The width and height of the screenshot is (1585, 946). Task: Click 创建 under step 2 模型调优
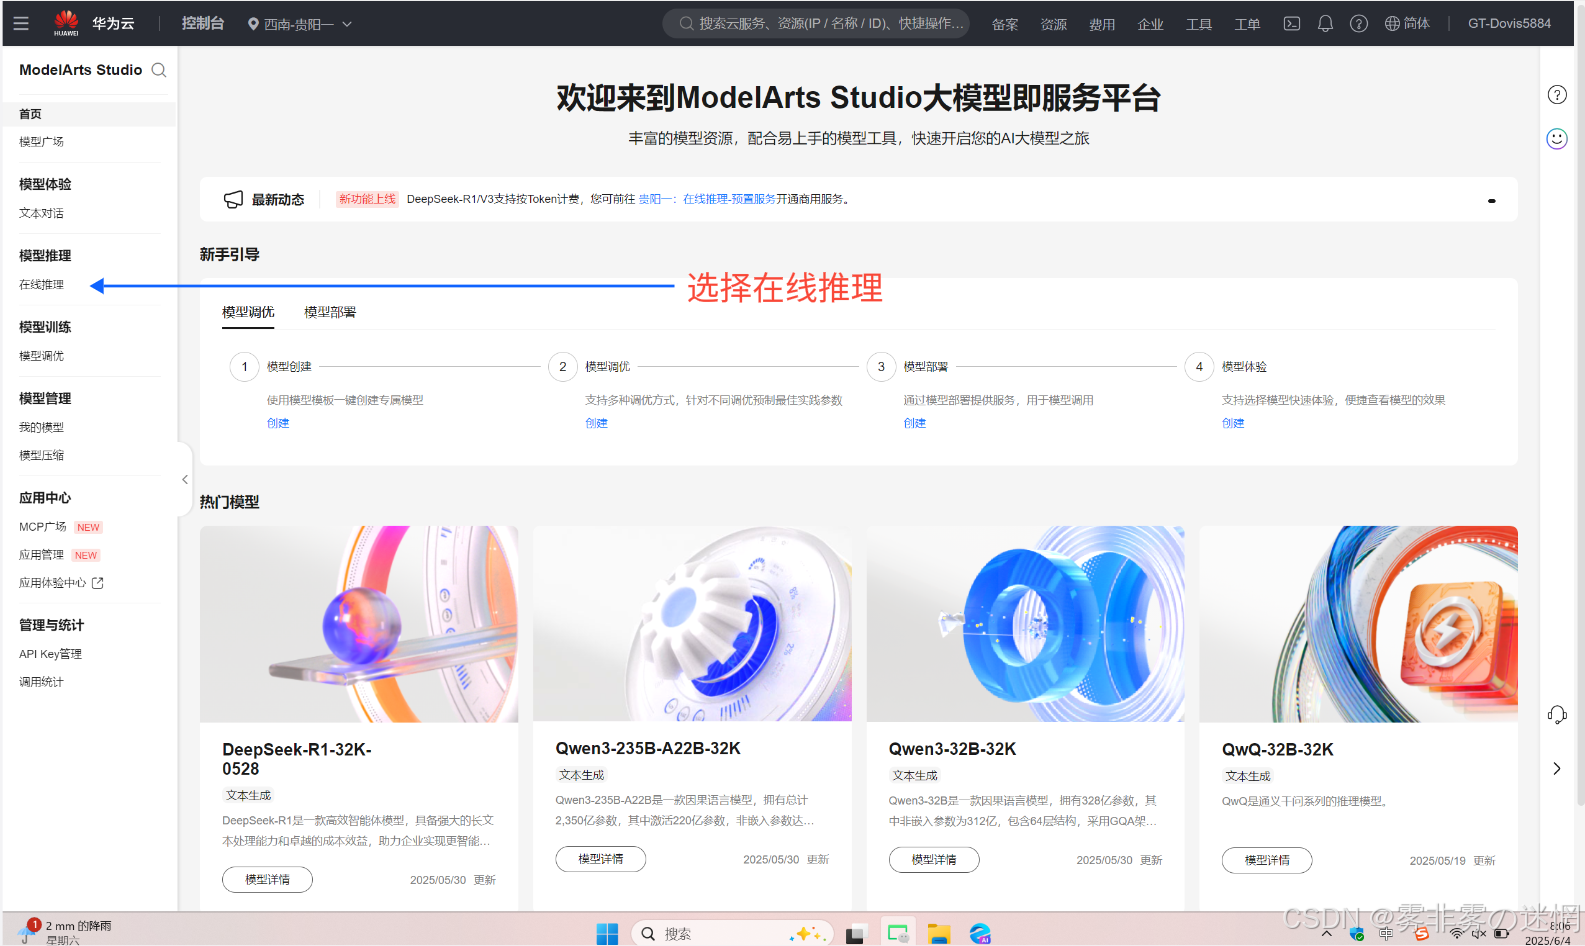[x=596, y=423]
